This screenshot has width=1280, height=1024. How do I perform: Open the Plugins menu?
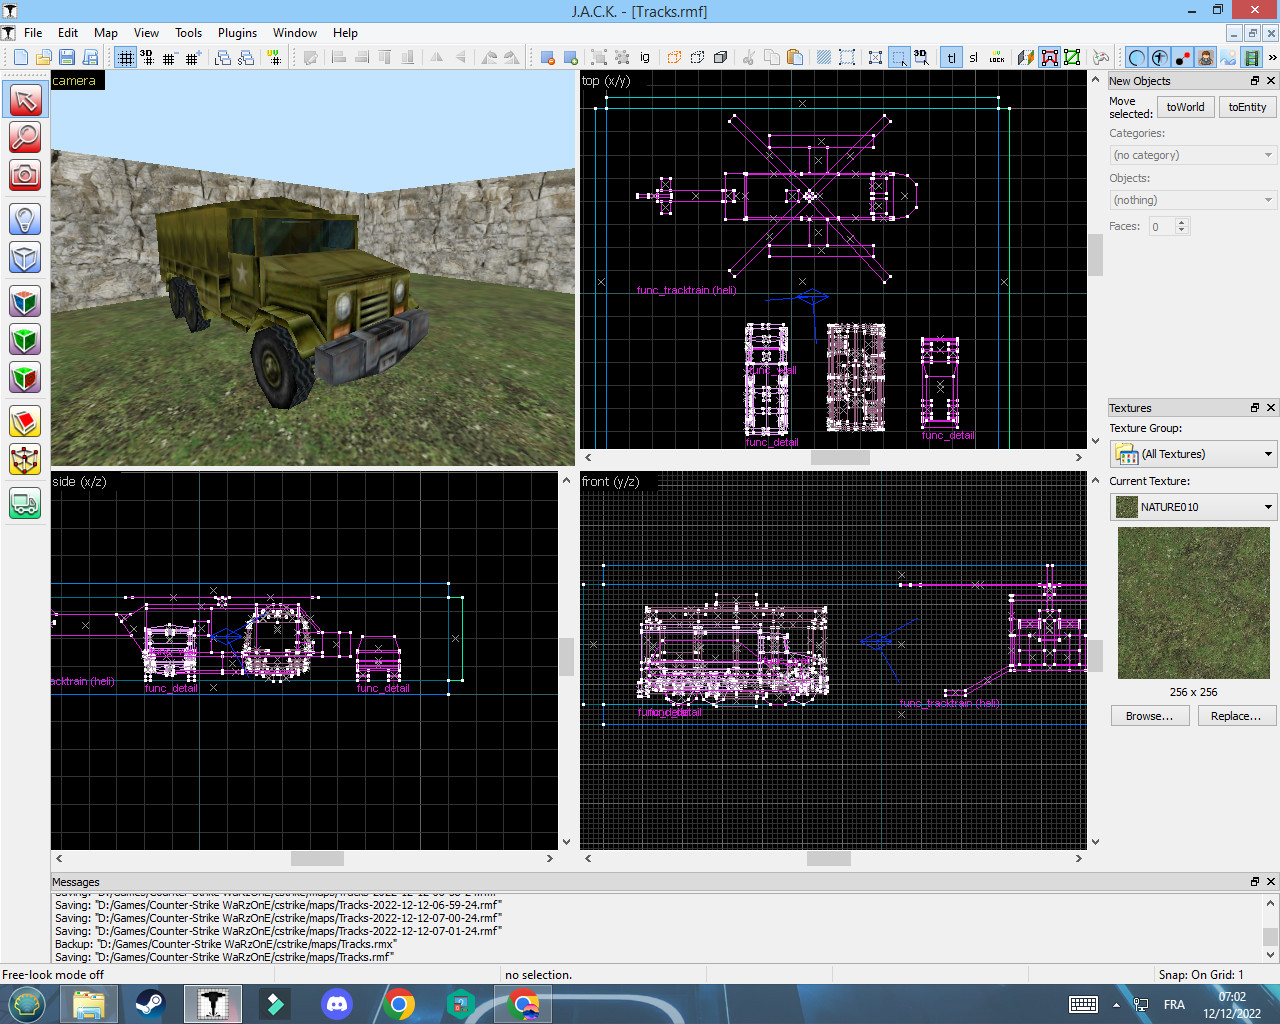point(237,32)
